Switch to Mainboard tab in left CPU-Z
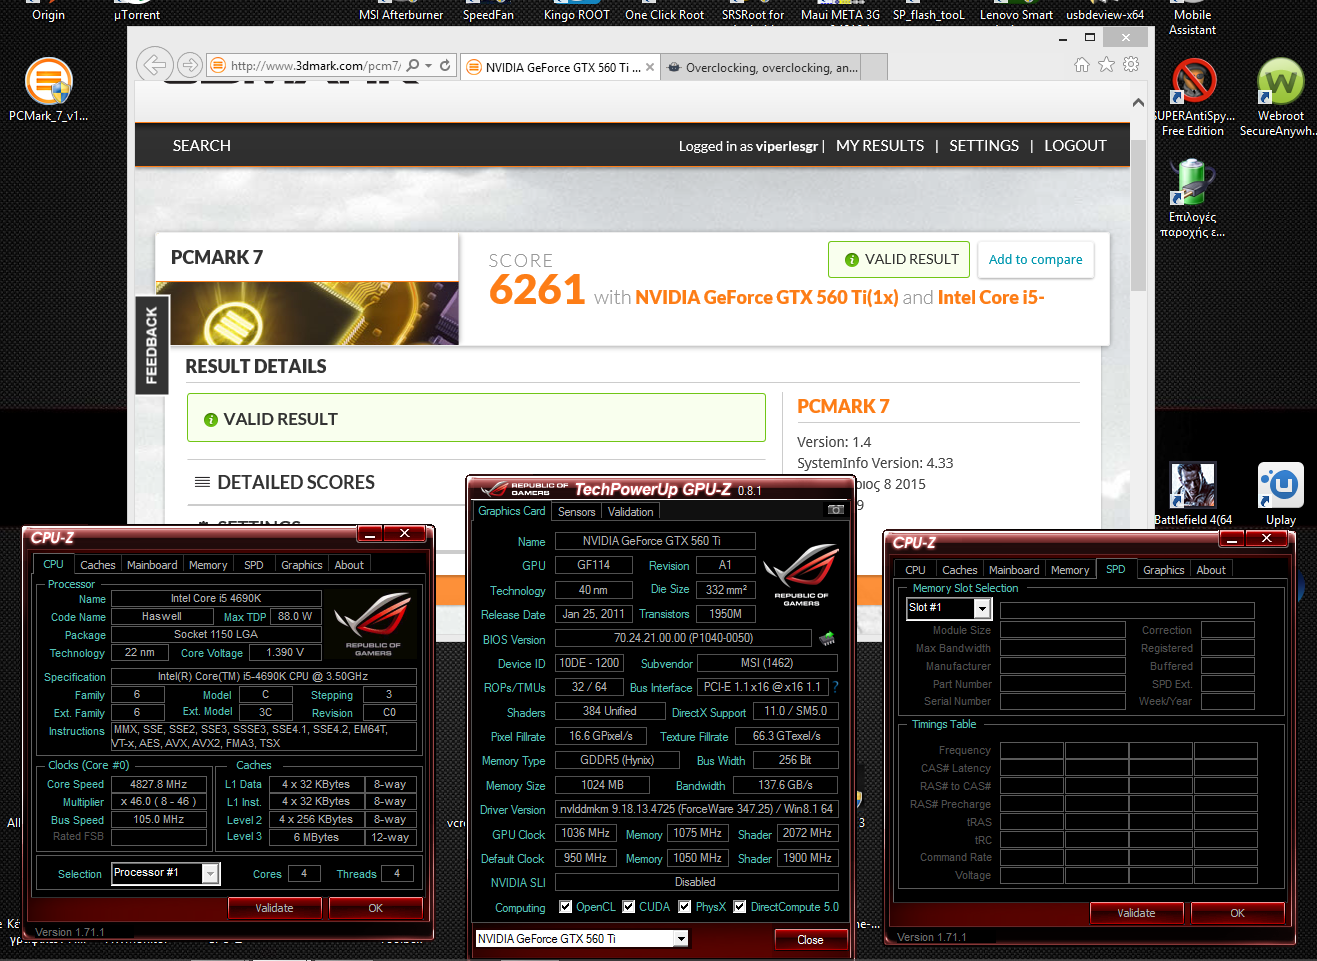1317x961 pixels. (152, 565)
